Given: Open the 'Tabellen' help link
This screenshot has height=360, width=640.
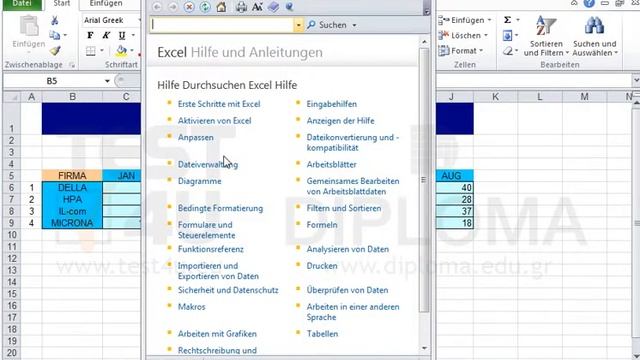Looking at the screenshot, I should [x=322, y=334].
